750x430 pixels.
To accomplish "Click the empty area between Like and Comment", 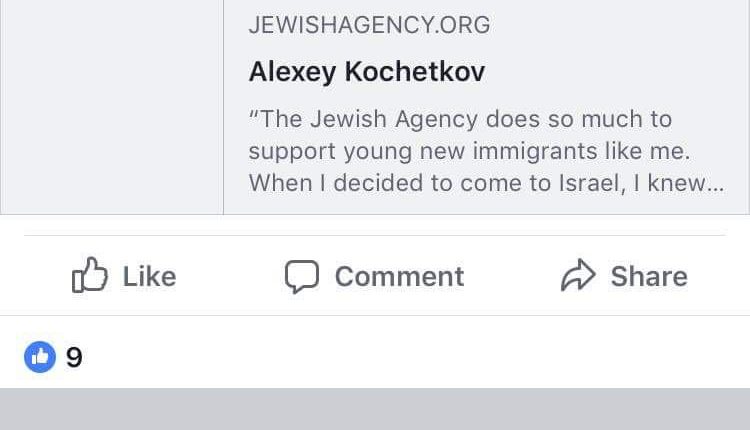I will (230, 277).
